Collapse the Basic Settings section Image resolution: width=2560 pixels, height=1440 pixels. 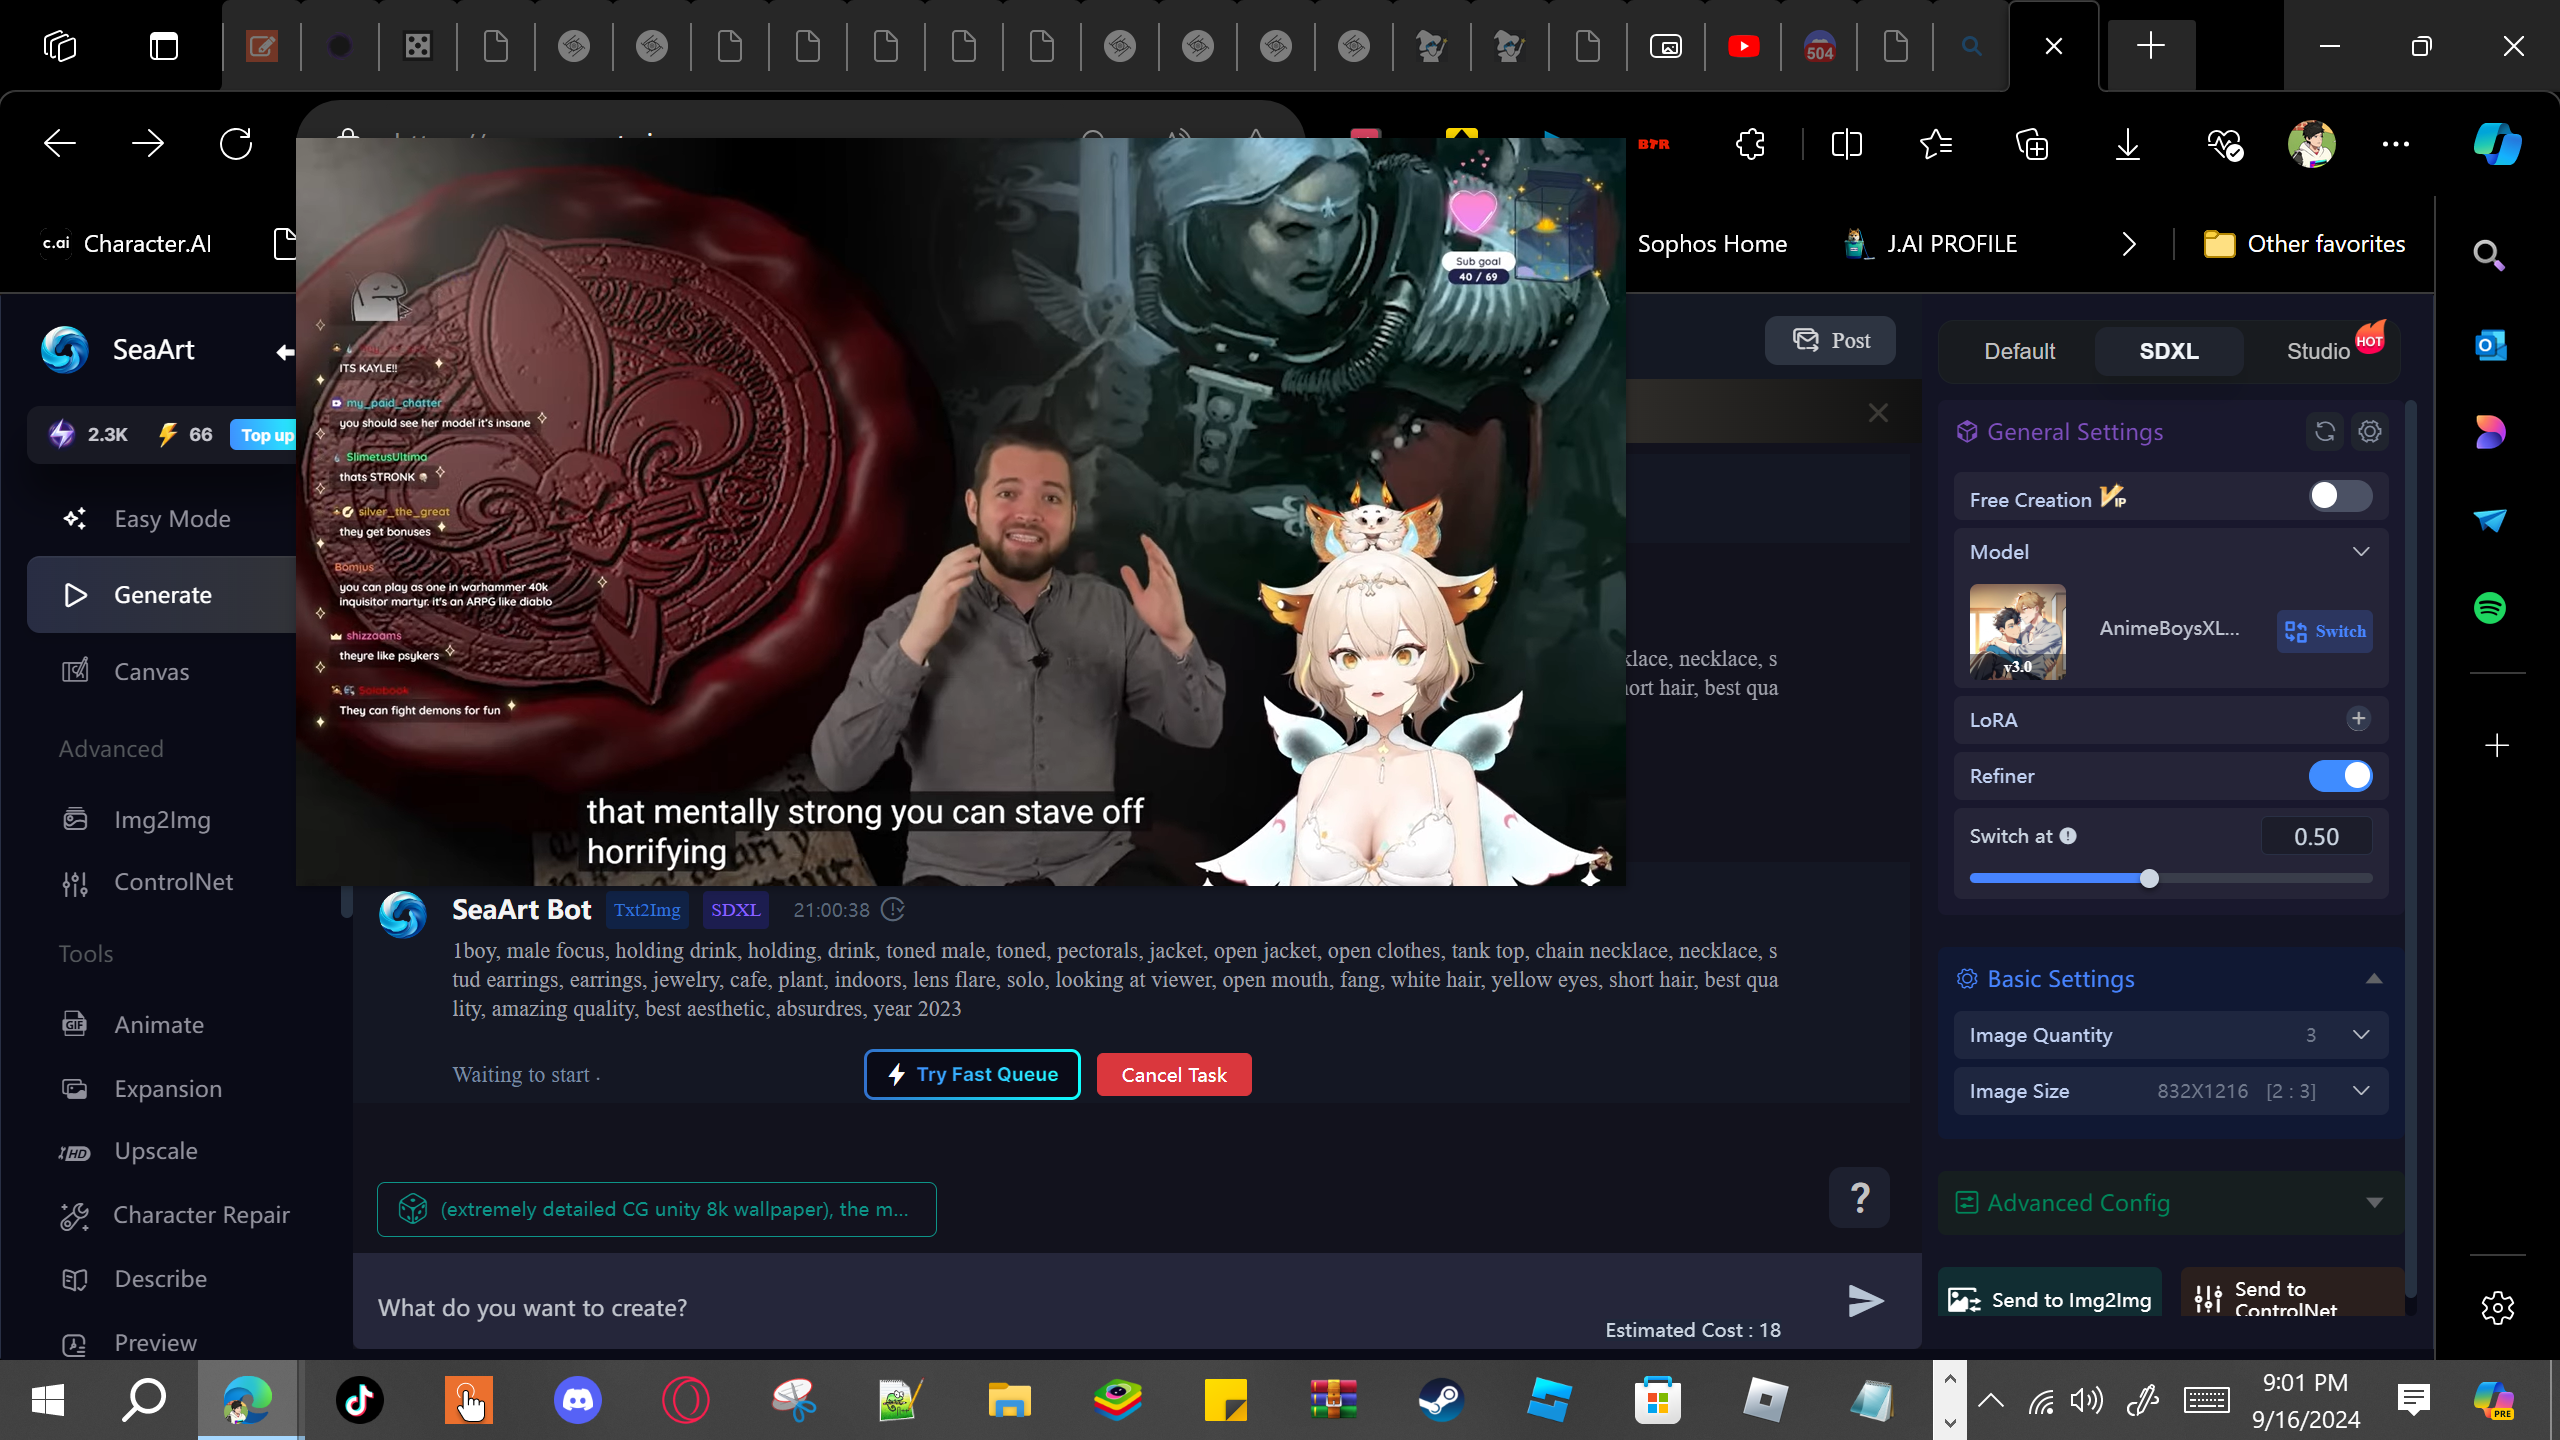coord(2374,979)
